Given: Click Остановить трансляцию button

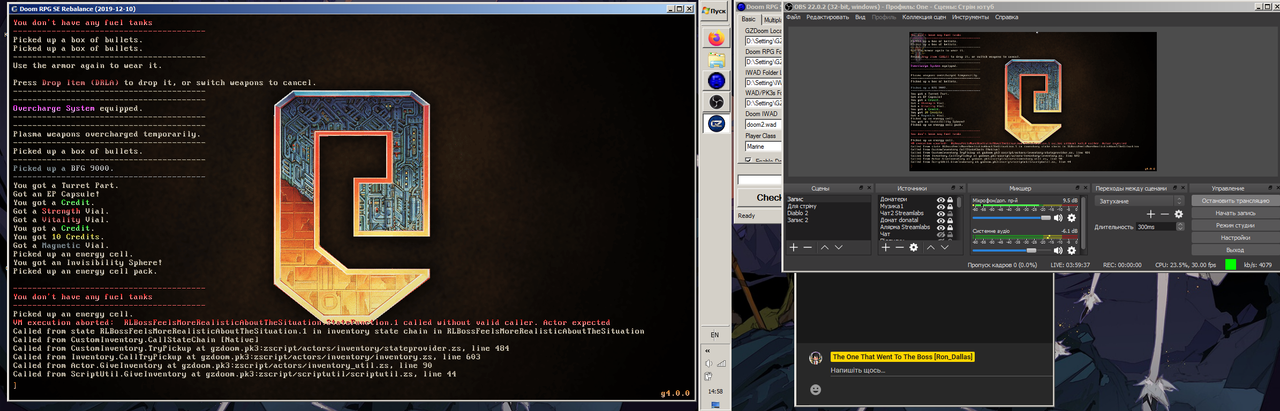Looking at the screenshot, I should tap(1235, 201).
